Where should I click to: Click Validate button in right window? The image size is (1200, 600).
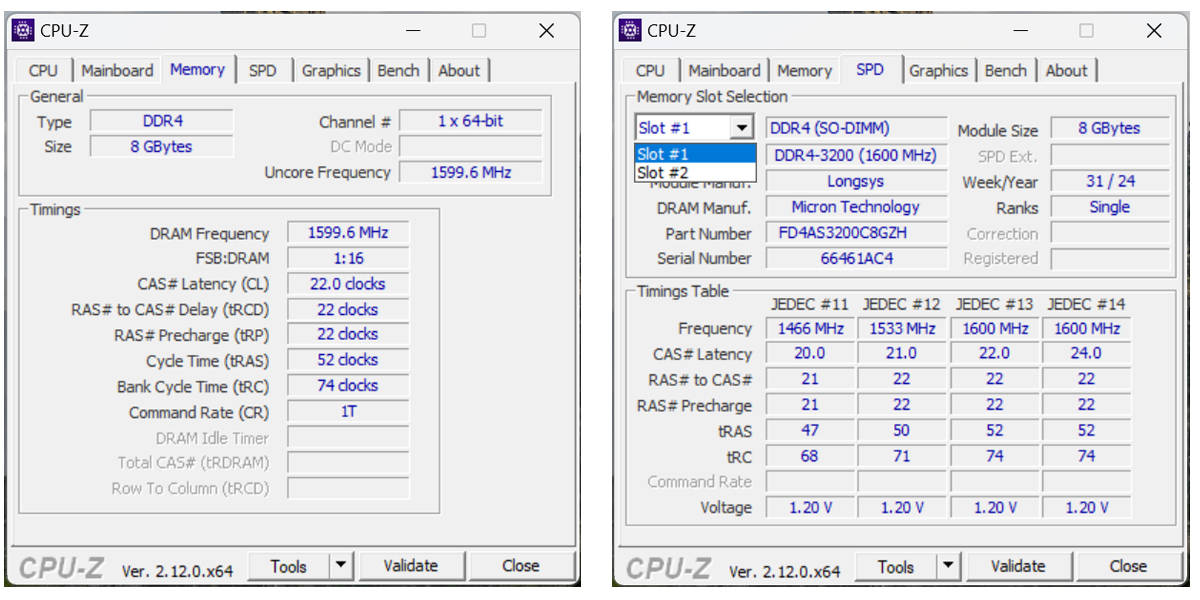(1017, 567)
